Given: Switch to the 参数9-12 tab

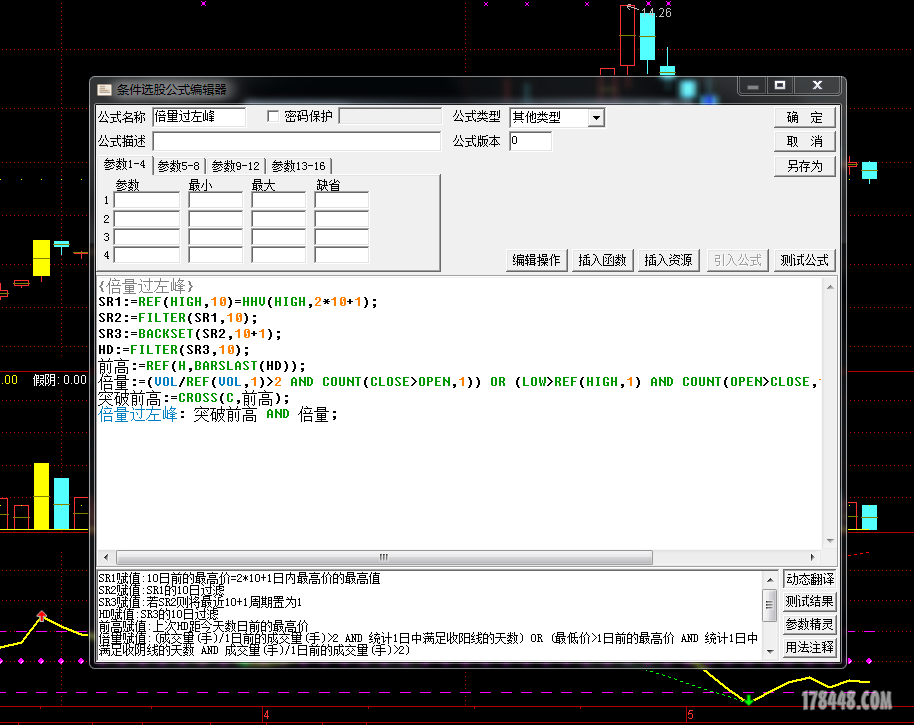Looking at the screenshot, I should (235, 166).
